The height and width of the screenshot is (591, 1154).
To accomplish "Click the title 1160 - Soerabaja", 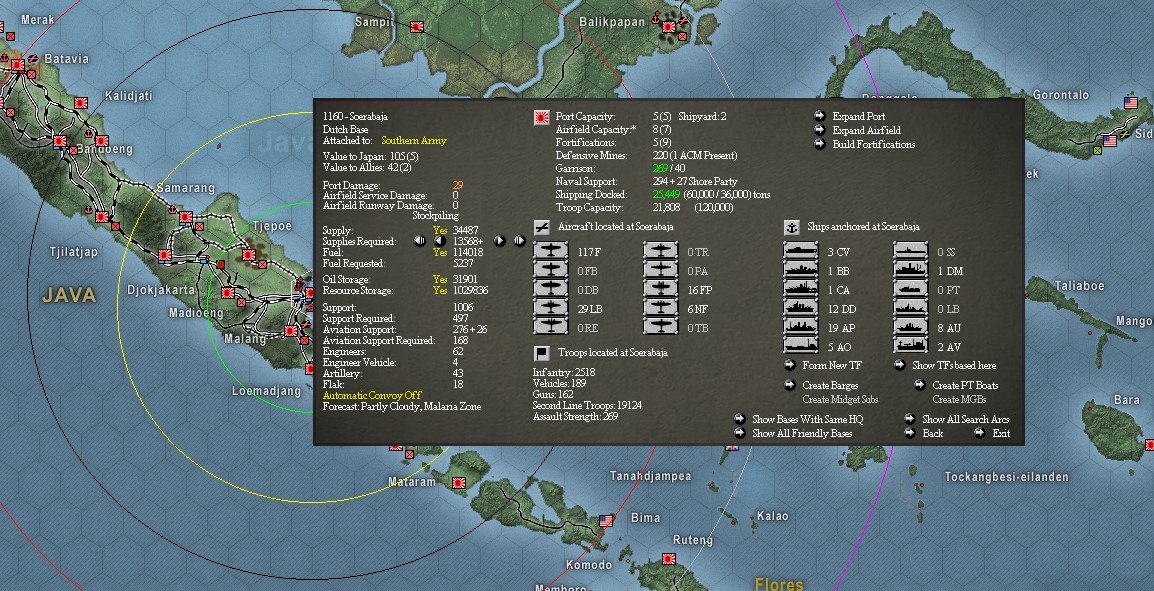I will (355, 116).
